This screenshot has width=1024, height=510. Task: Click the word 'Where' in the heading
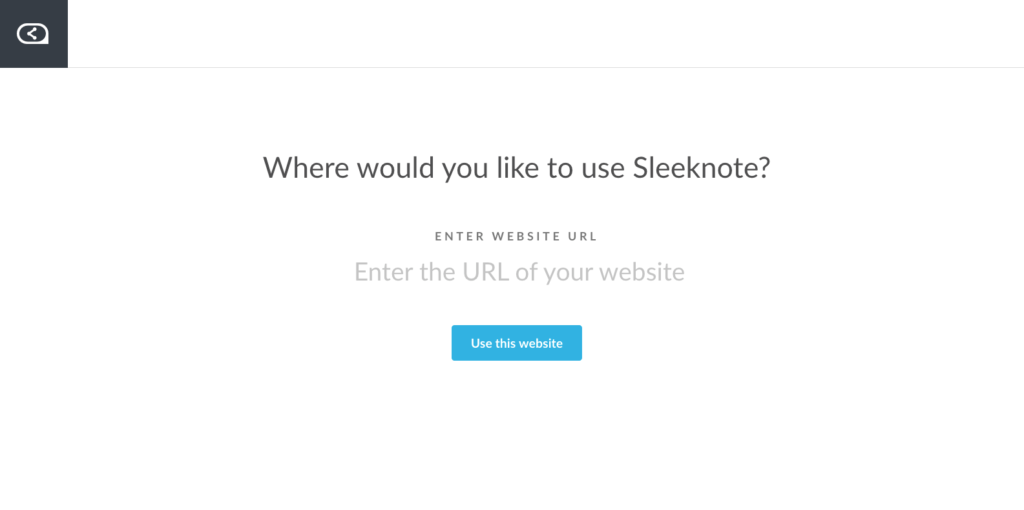click(306, 168)
